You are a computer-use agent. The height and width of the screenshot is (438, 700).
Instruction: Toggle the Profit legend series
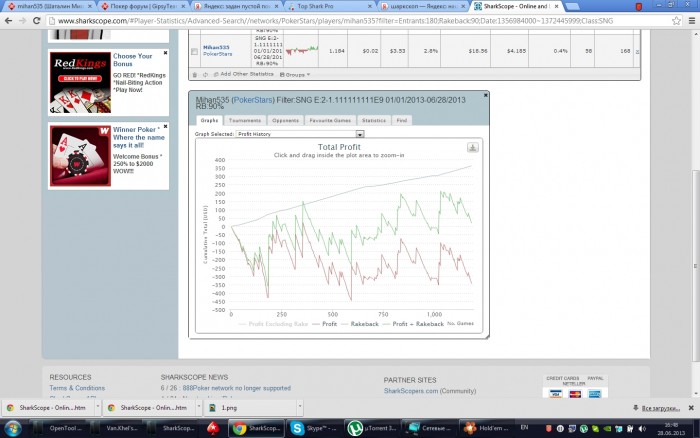tap(324, 324)
